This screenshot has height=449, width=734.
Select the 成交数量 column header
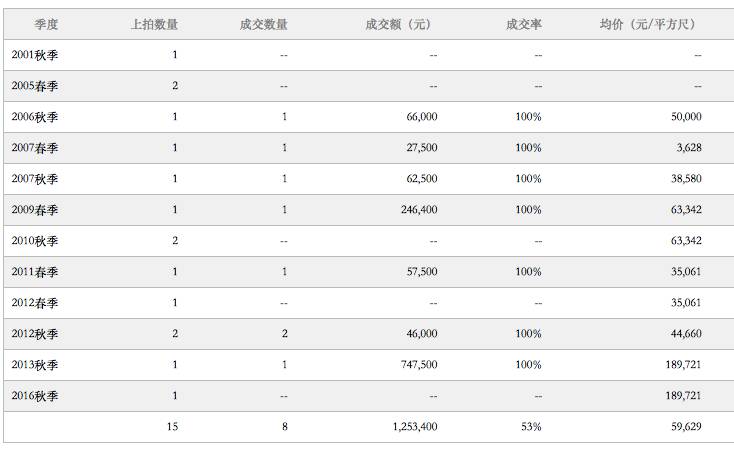(264, 24)
